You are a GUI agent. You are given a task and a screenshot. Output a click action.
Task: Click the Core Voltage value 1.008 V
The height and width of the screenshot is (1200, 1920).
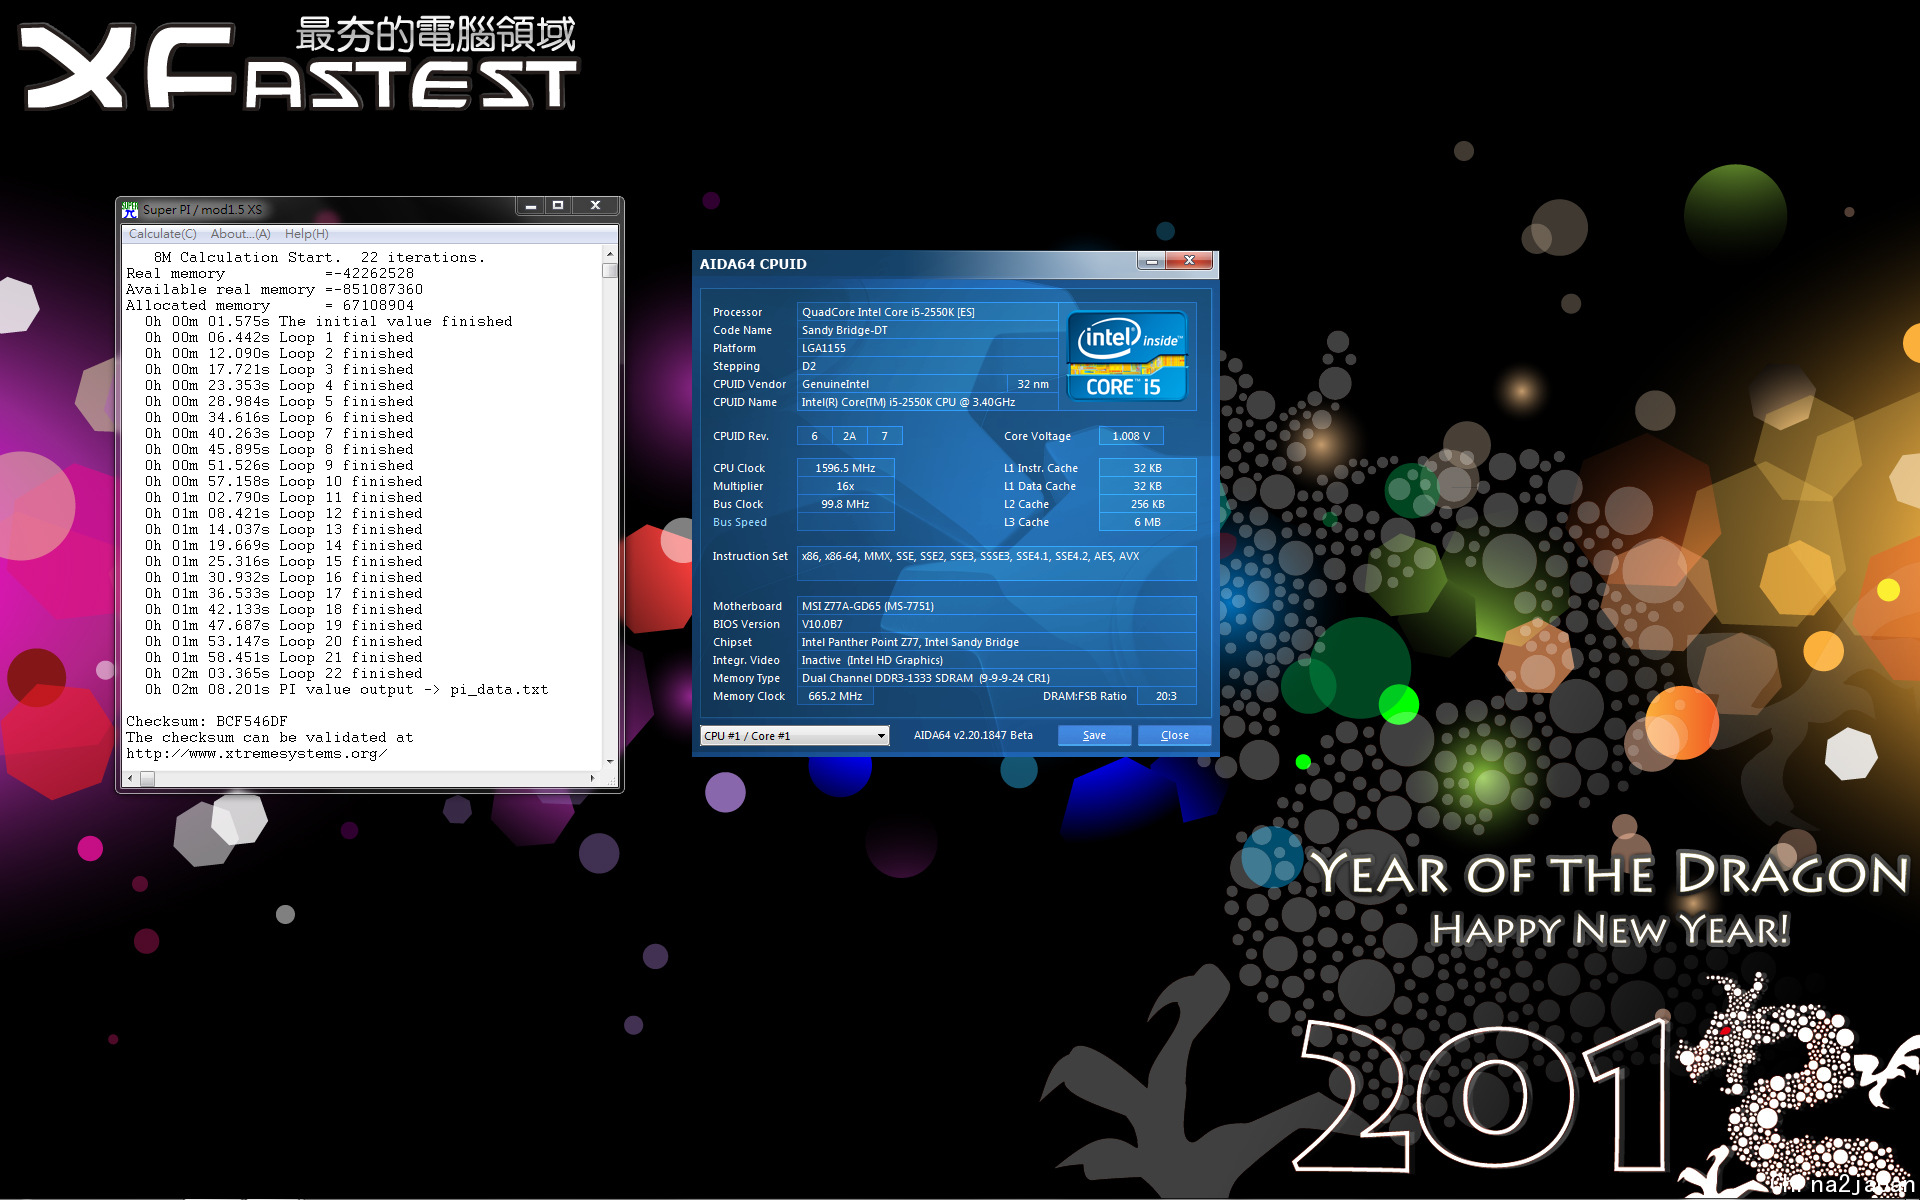[x=1131, y=436]
